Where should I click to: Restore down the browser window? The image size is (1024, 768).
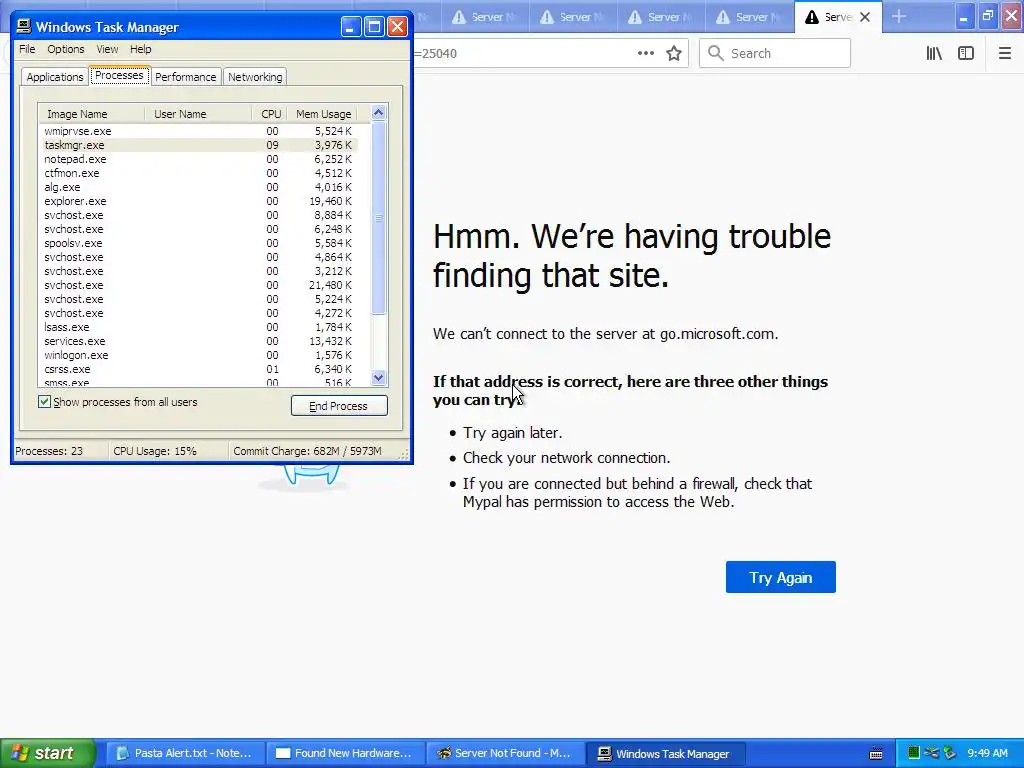(988, 16)
